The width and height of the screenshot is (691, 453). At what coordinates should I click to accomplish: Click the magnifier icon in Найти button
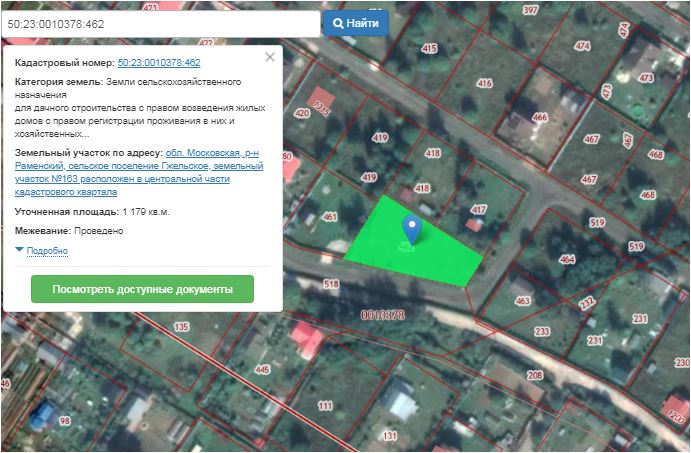point(339,22)
